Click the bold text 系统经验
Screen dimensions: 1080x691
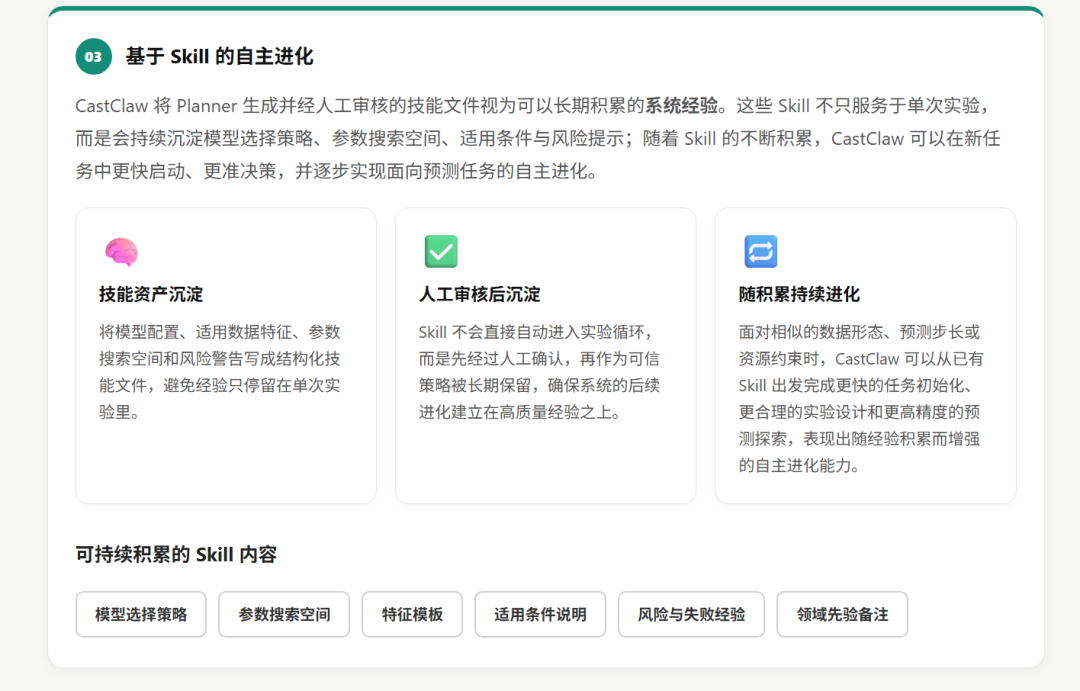coord(681,106)
